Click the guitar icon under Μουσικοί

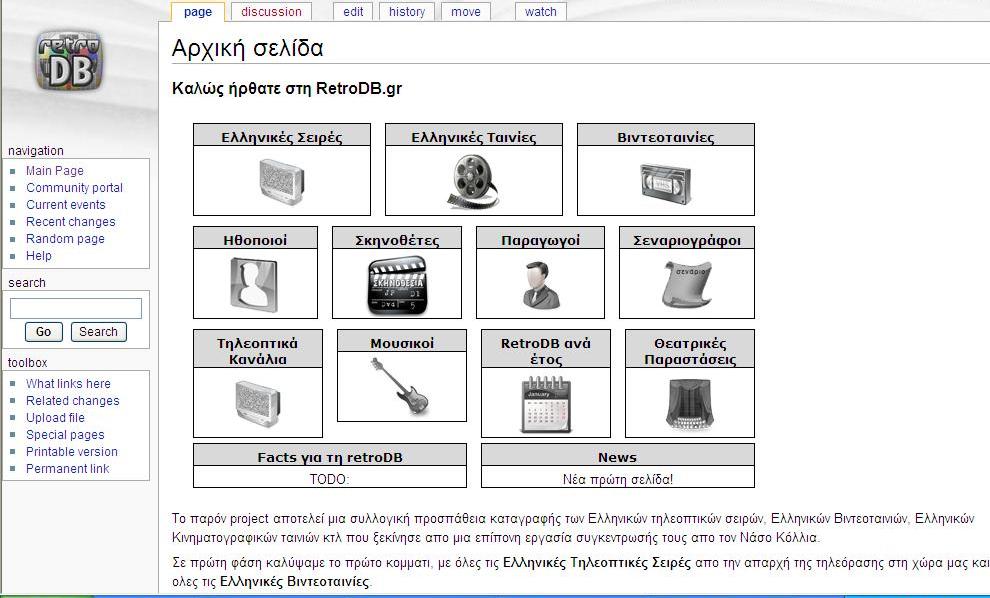coord(401,386)
